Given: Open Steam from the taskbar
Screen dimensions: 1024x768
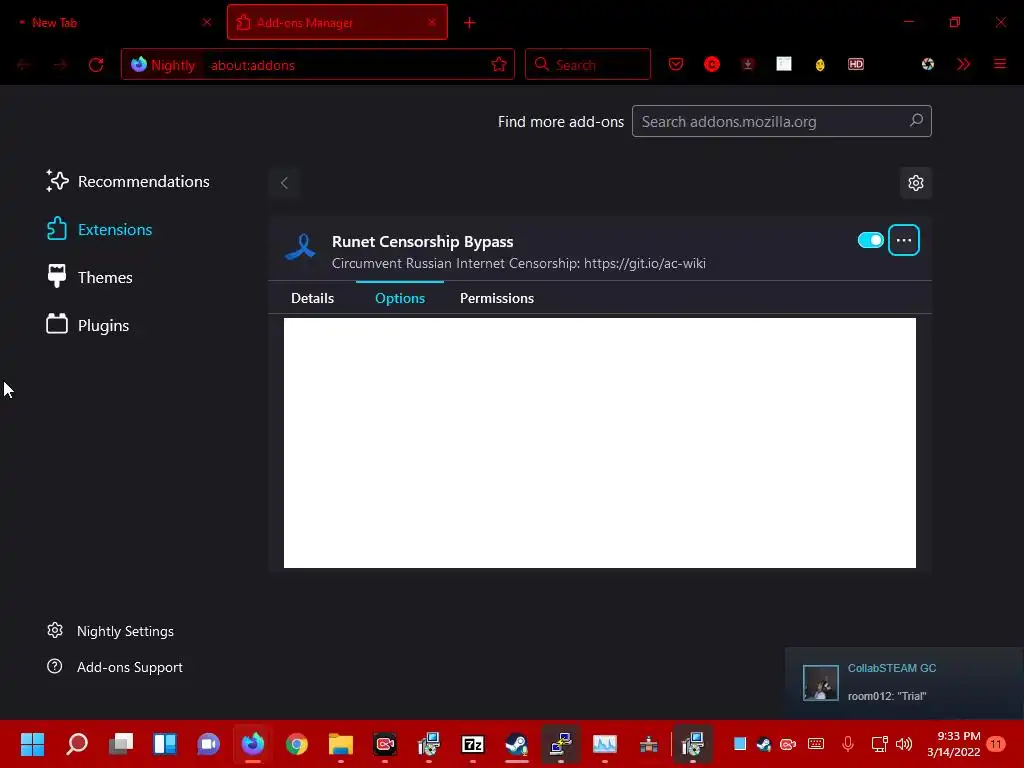Looking at the screenshot, I should click(517, 743).
